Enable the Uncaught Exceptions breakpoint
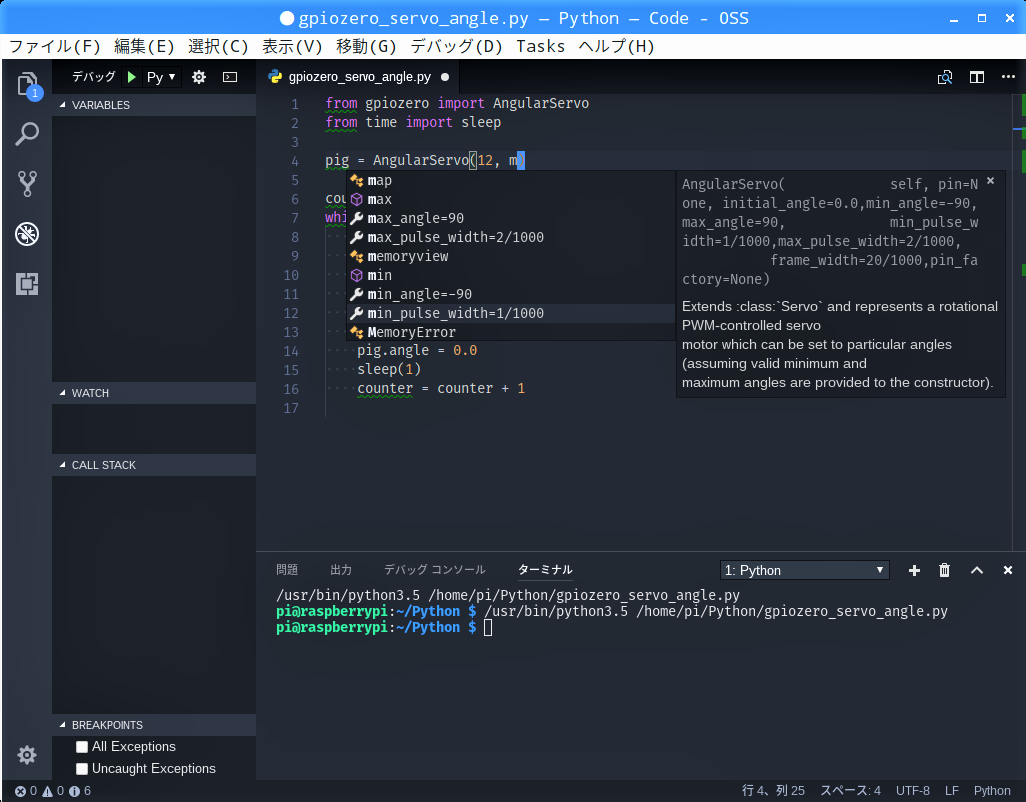This screenshot has width=1026, height=802. coord(82,769)
